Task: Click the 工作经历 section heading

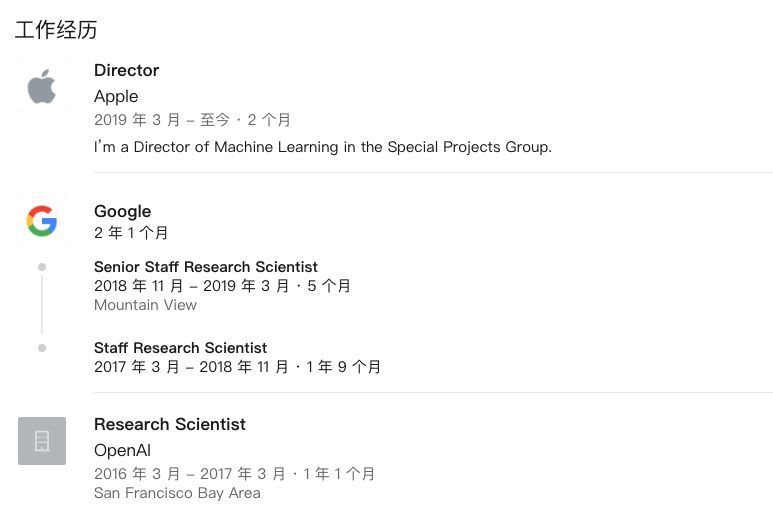Action: (x=56, y=30)
